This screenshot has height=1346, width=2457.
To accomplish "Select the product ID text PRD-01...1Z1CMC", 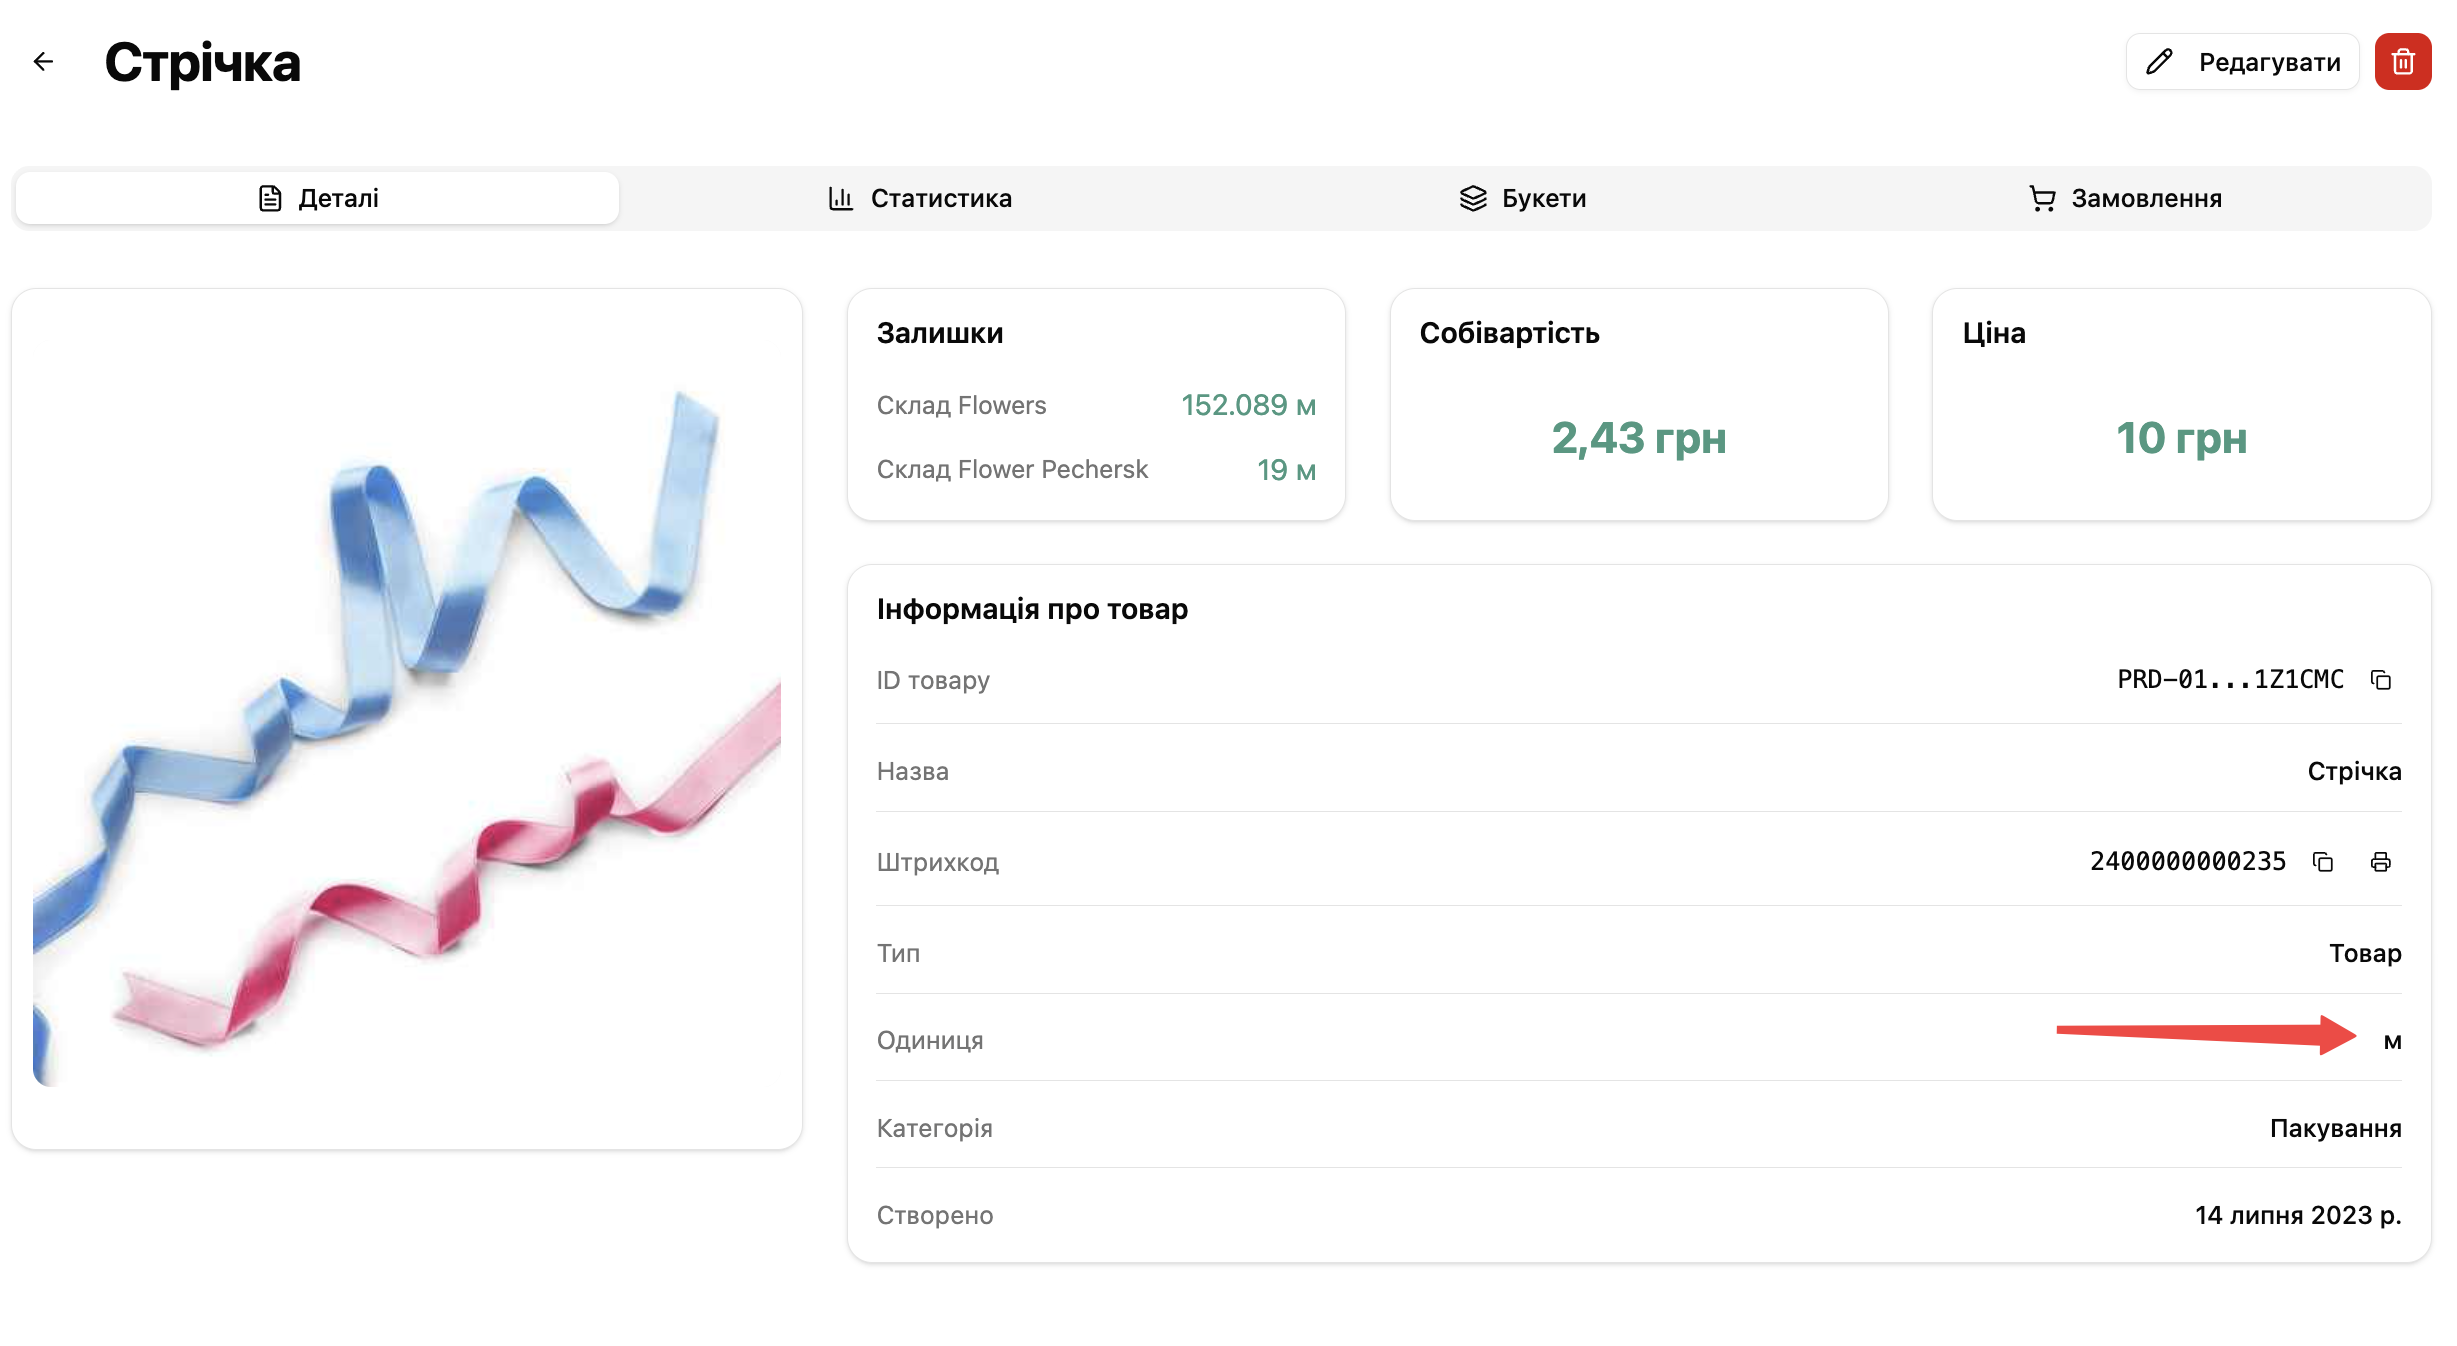I will pyautogui.click(x=2230, y=680).
